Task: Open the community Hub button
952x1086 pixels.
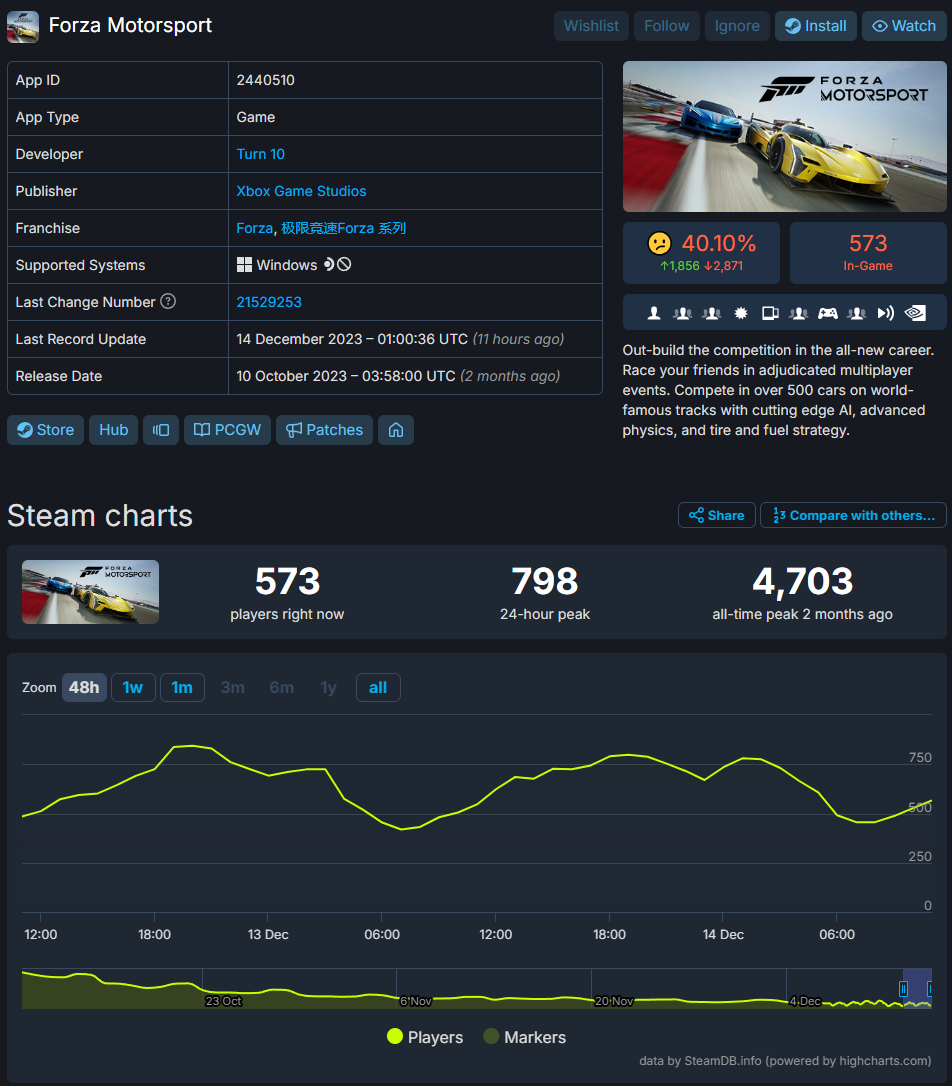Action: 114,430
